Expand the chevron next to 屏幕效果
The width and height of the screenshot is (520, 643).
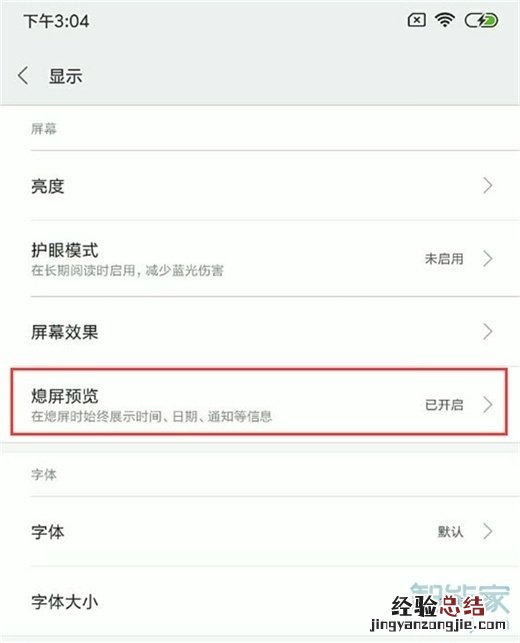click(x=488, y=332)
